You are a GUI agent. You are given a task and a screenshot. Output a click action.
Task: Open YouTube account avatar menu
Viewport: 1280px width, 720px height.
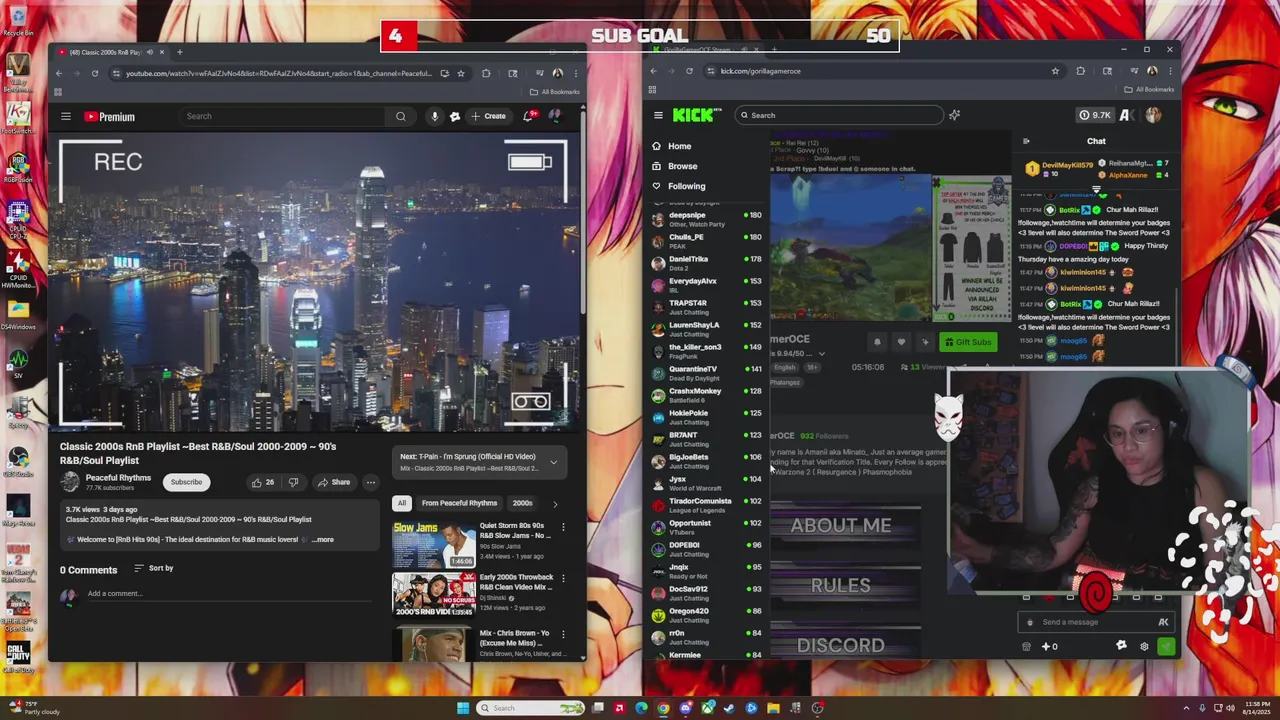(555, 116)
